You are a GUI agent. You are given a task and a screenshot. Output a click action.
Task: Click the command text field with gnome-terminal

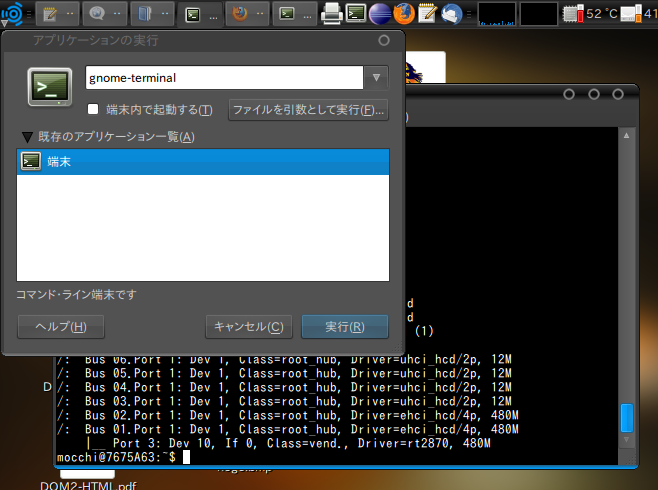coord(224,78)
